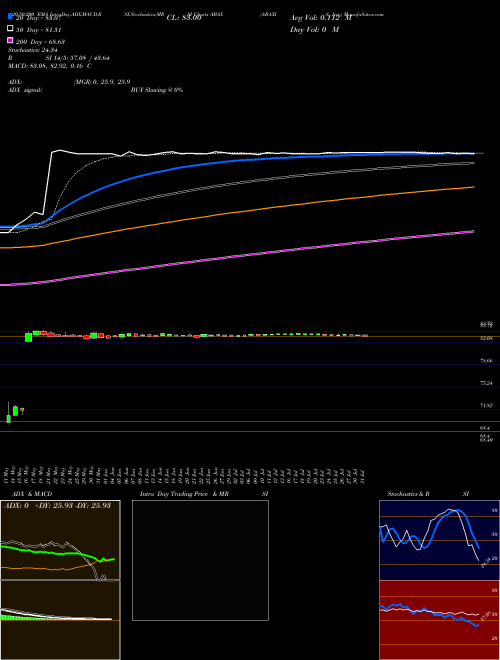
Task: Click the large green candlestick near the 82 level
Action: click(29, 337)
